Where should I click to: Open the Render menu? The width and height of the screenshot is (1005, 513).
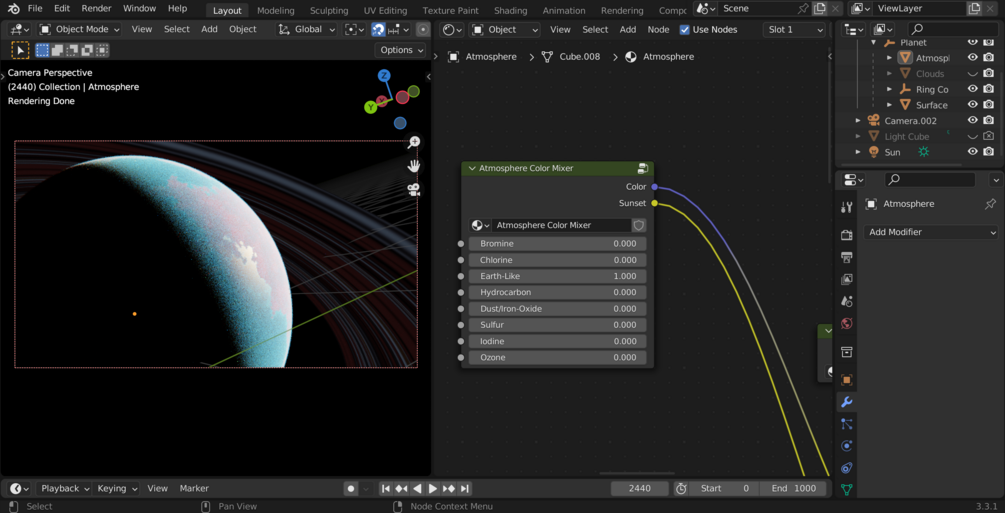click(x=96, y=9)
